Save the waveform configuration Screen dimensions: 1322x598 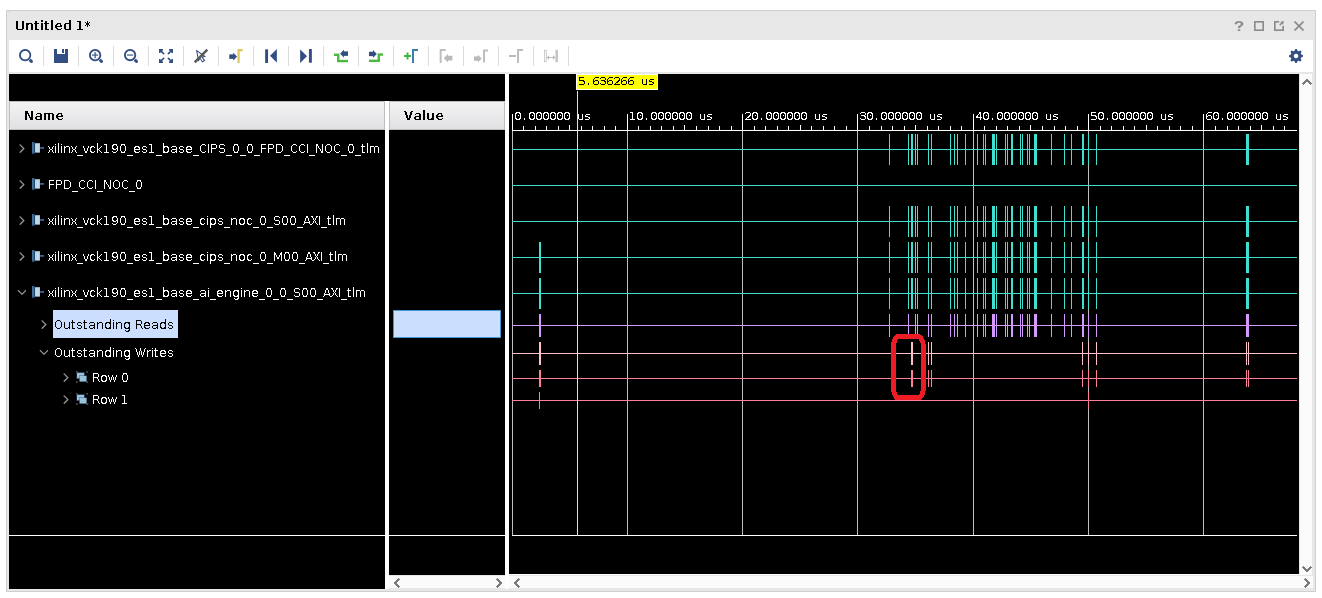61,56
